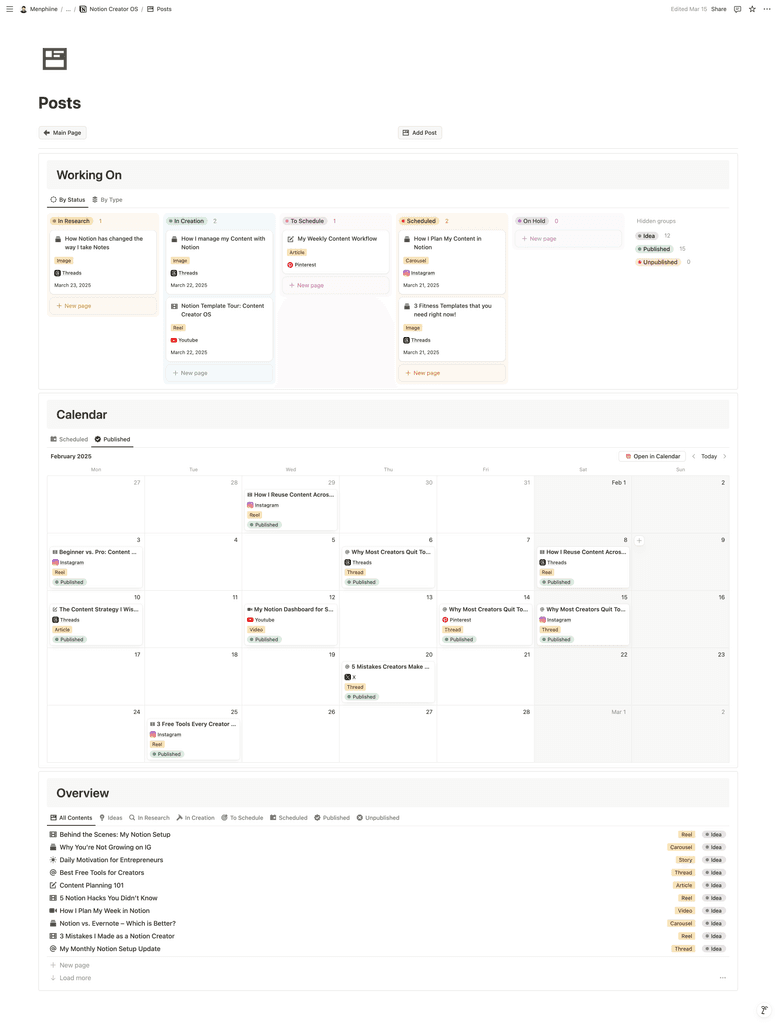Image resolution: width=778 pixels, height=1024 pixels.
Task: Open the Unpublished overview tab
Action: pos(378,818)
